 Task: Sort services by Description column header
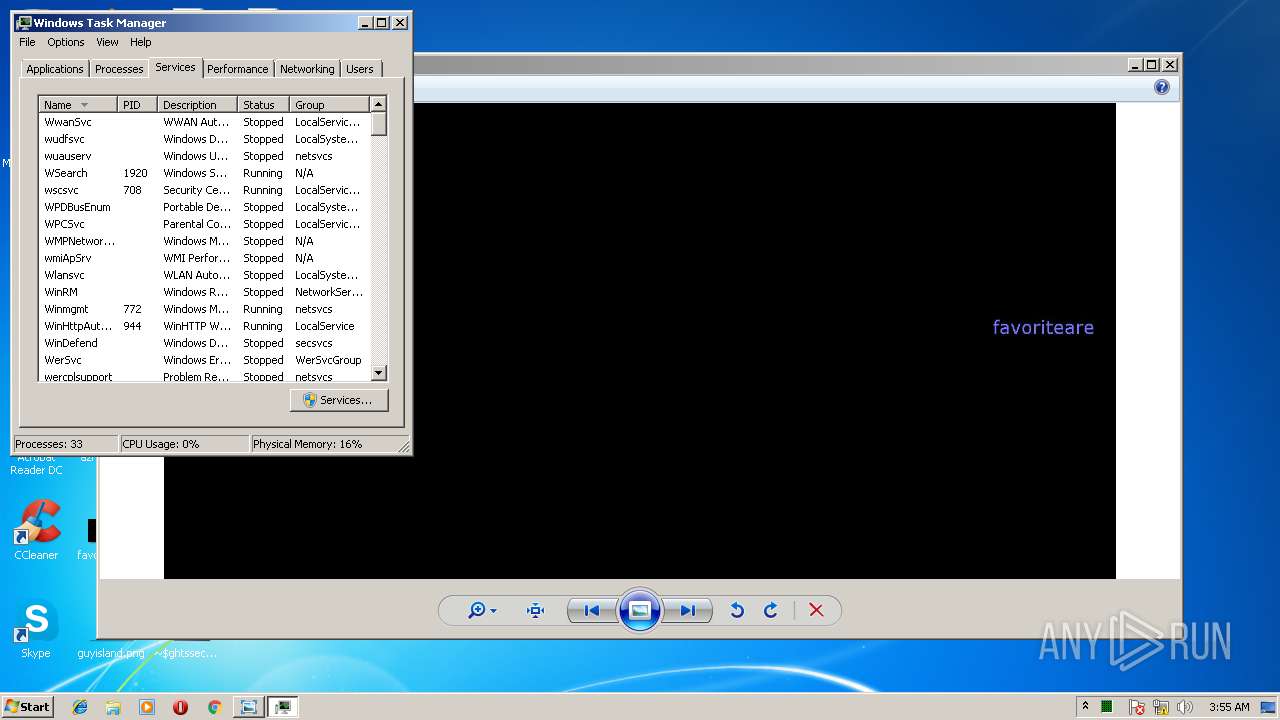point(198,105)
